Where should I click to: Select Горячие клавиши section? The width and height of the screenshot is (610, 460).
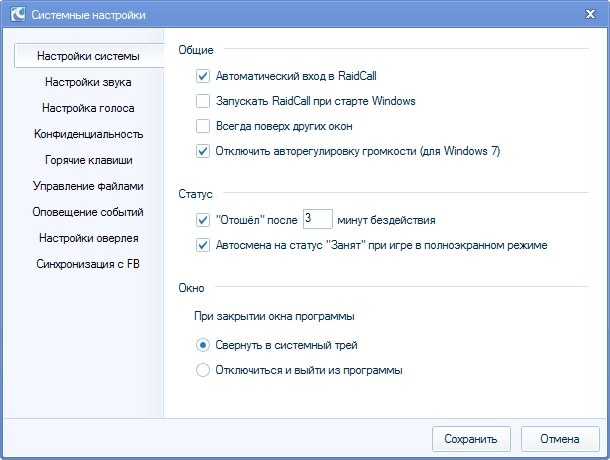[89, 160]
